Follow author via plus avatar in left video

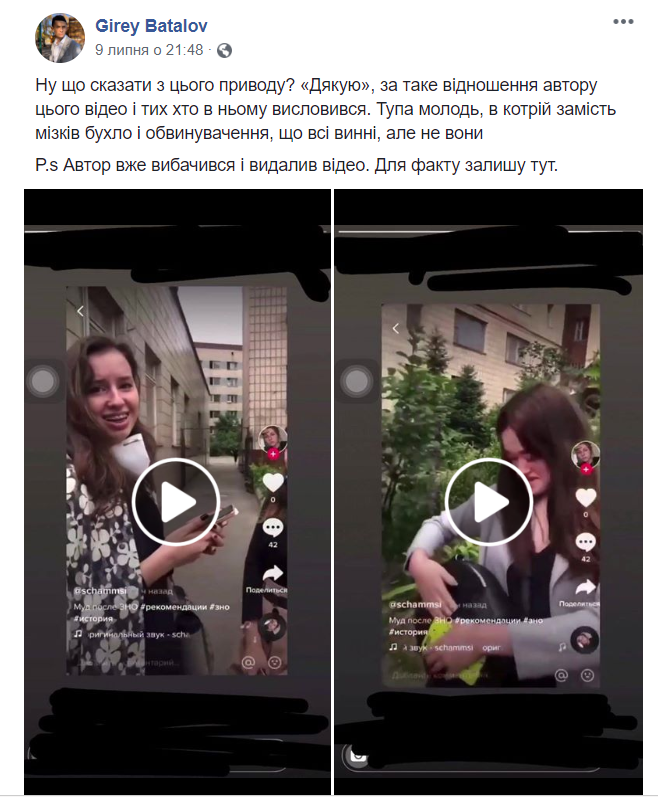[x=273, y=442]
